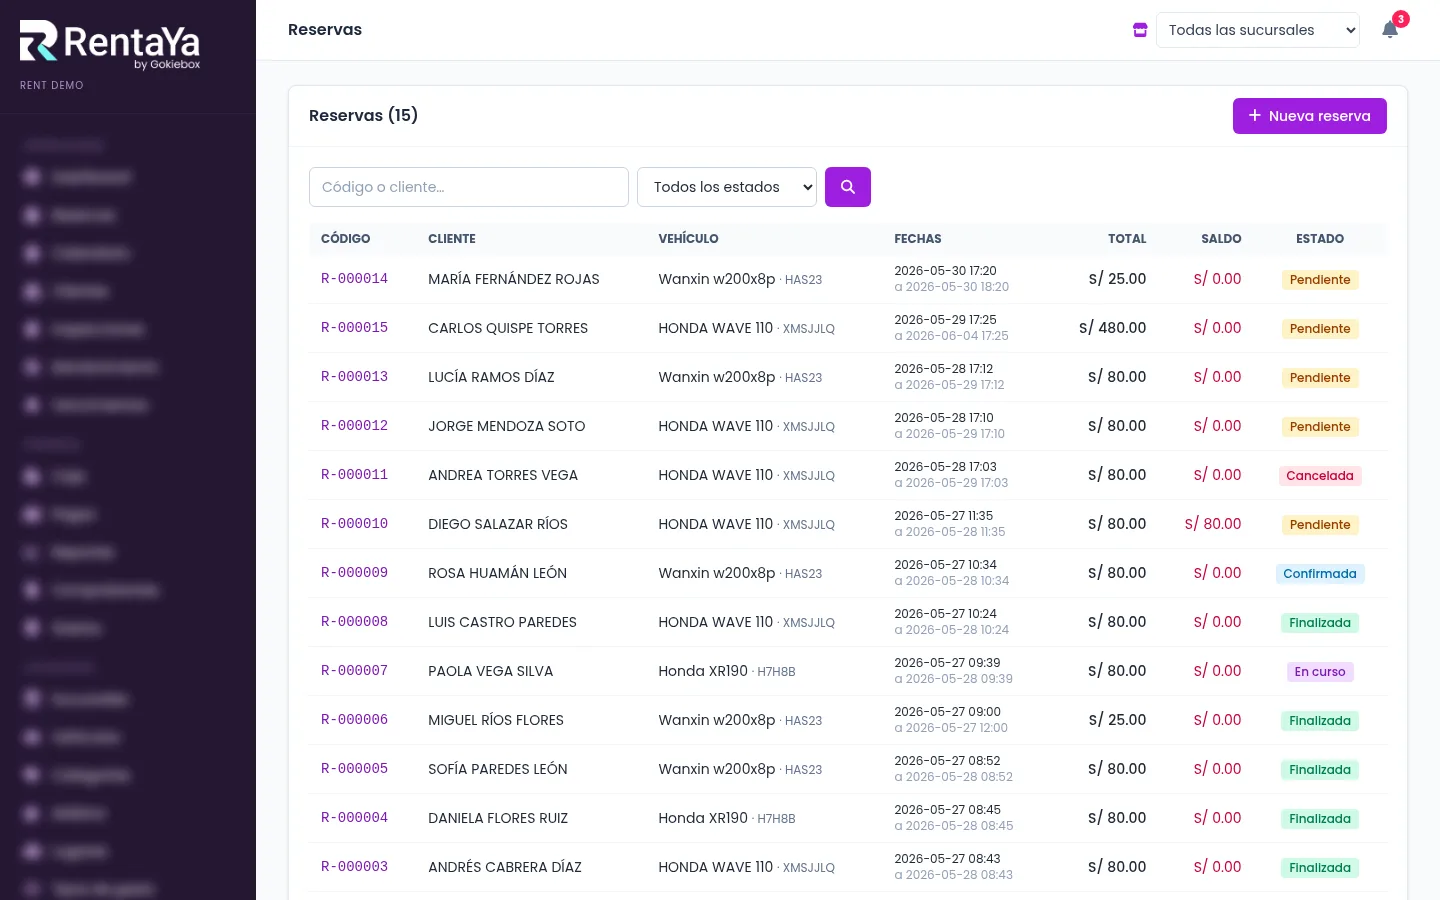Click the RentaYa logo
Image resolution: width=1440 pixels, height=900 pixels.
110,45
